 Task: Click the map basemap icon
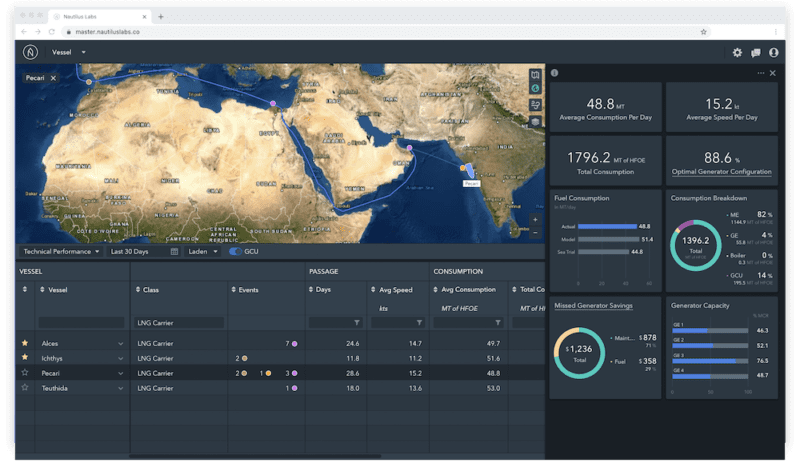coord(536,75)
